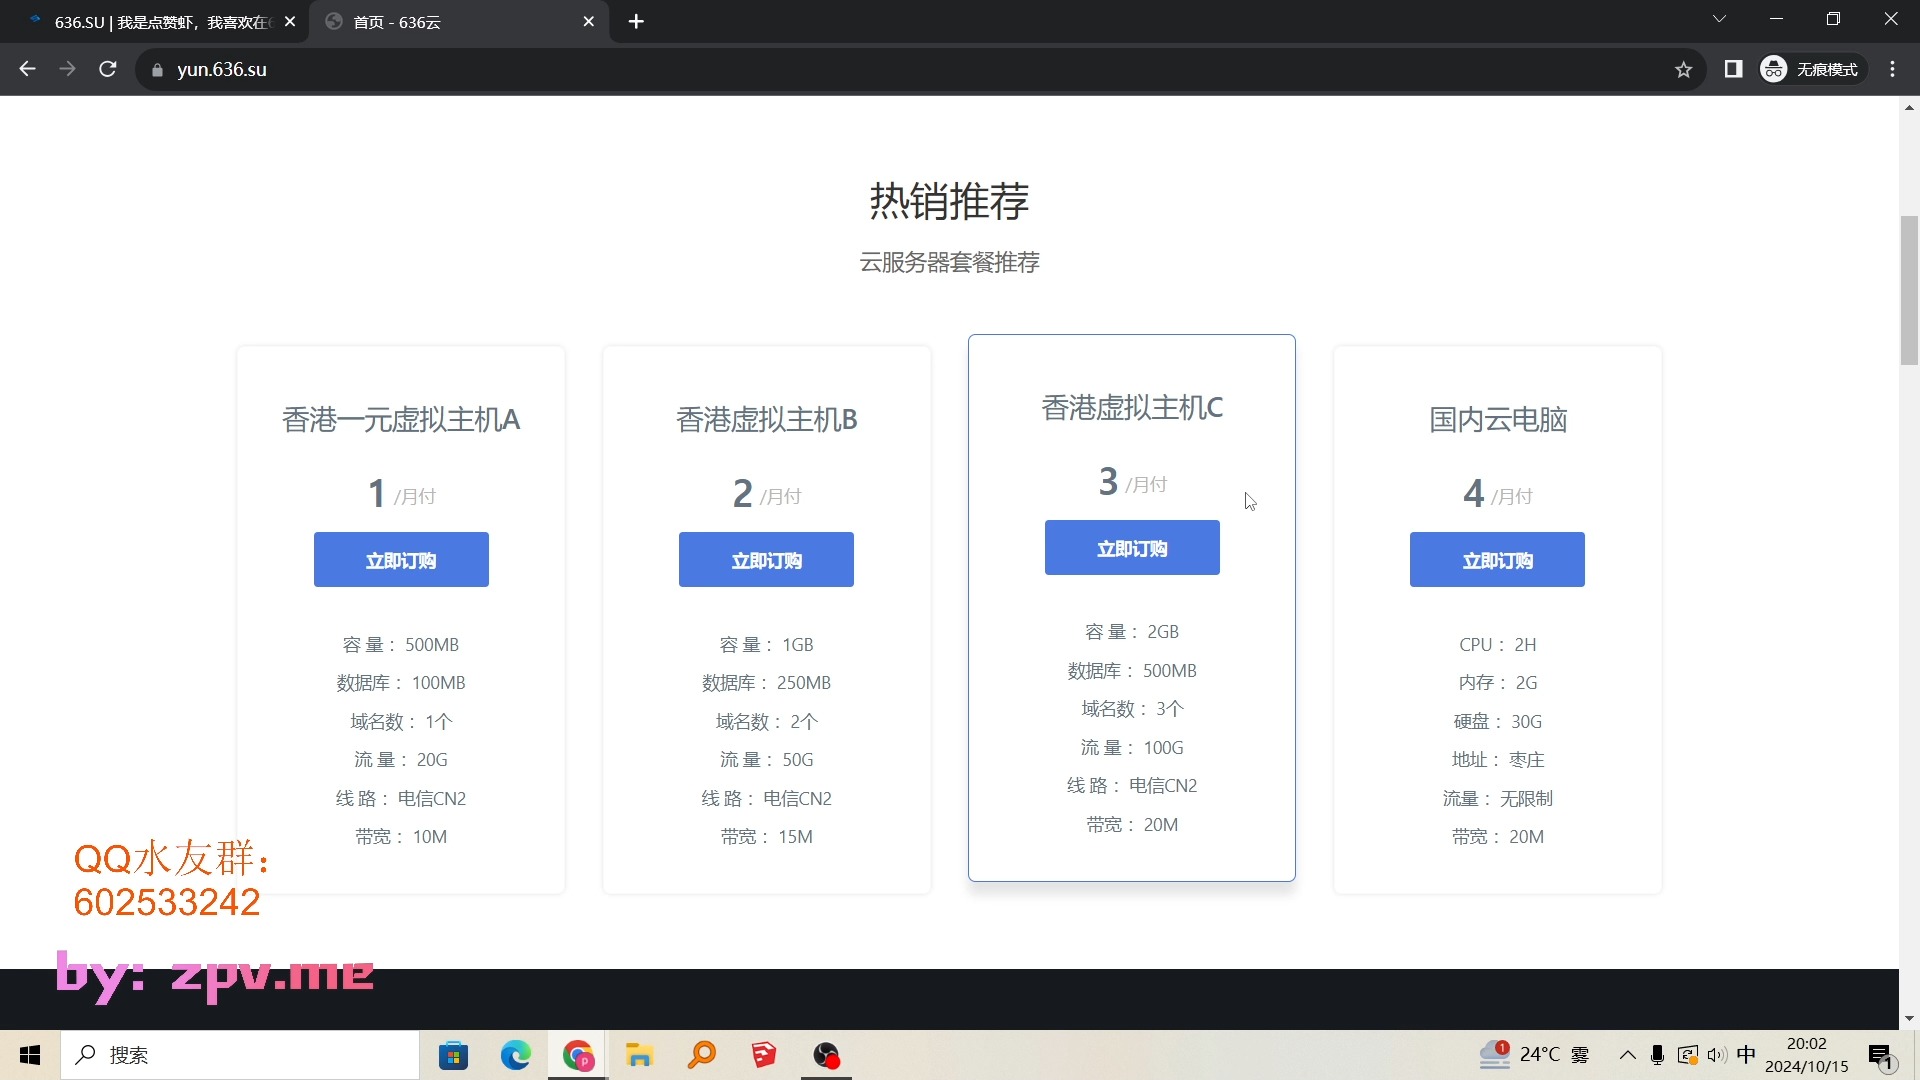Click the microphone tray icon
The image size is (1920, 1080).
(1658, 1055)
